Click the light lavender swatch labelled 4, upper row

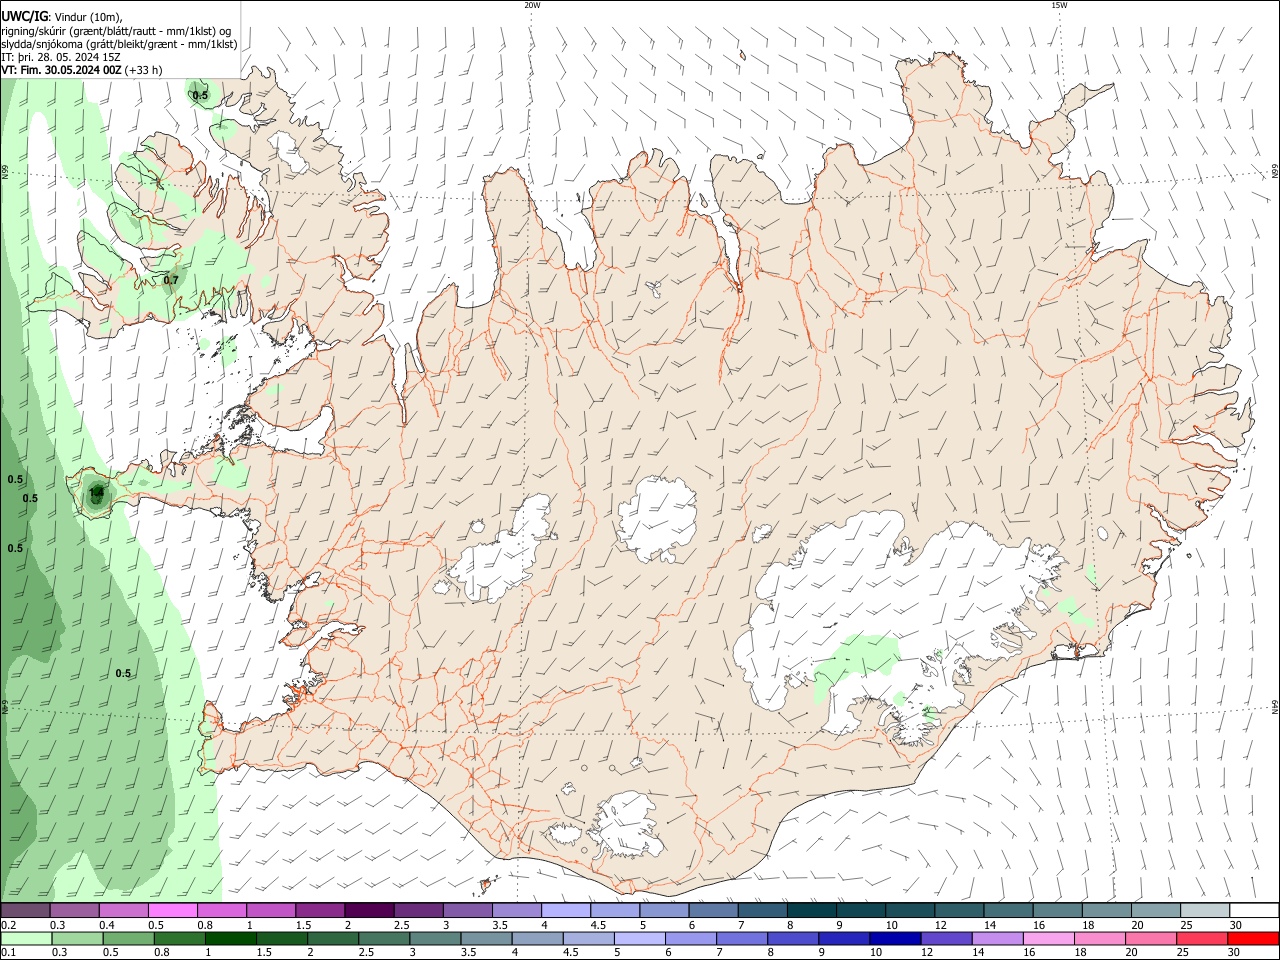point(565,910)
